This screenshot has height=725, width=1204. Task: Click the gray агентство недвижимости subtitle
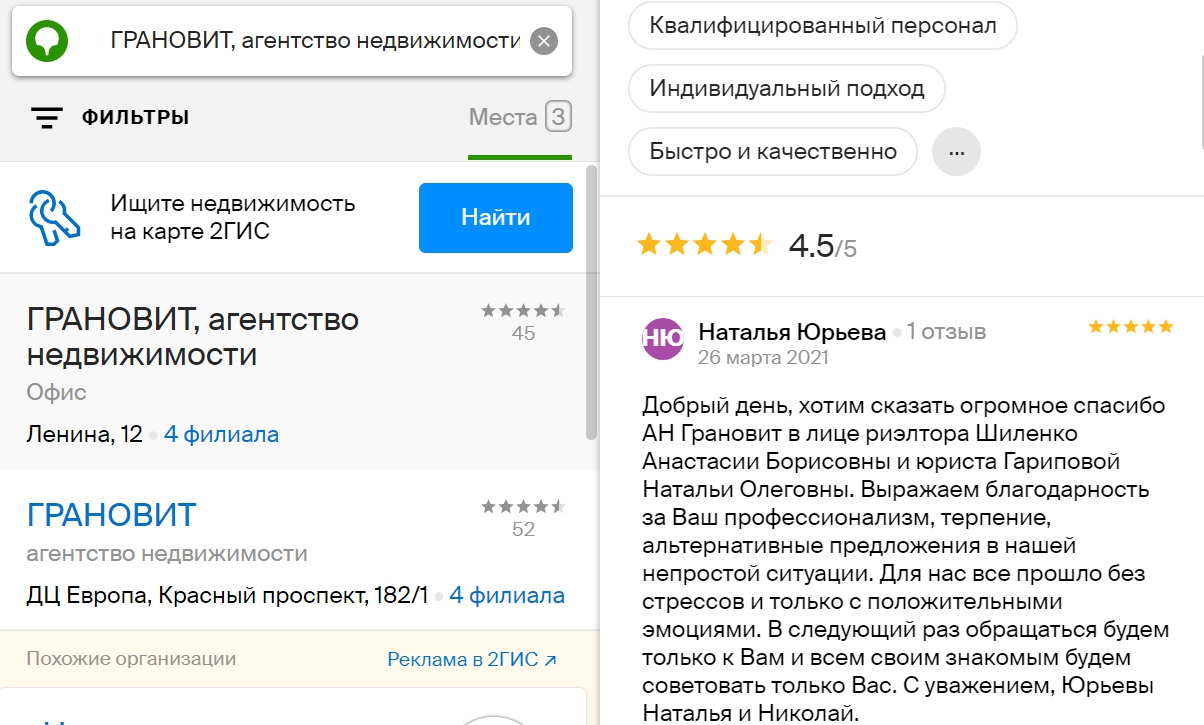click(167, 554)
